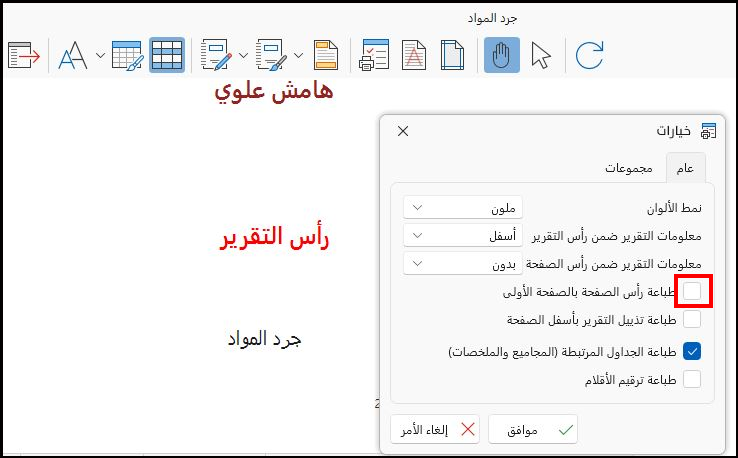Image resolution: width=738 pixels, height=458 pixels.
Task: Click the page with red letter A icon
Action: 414,55
